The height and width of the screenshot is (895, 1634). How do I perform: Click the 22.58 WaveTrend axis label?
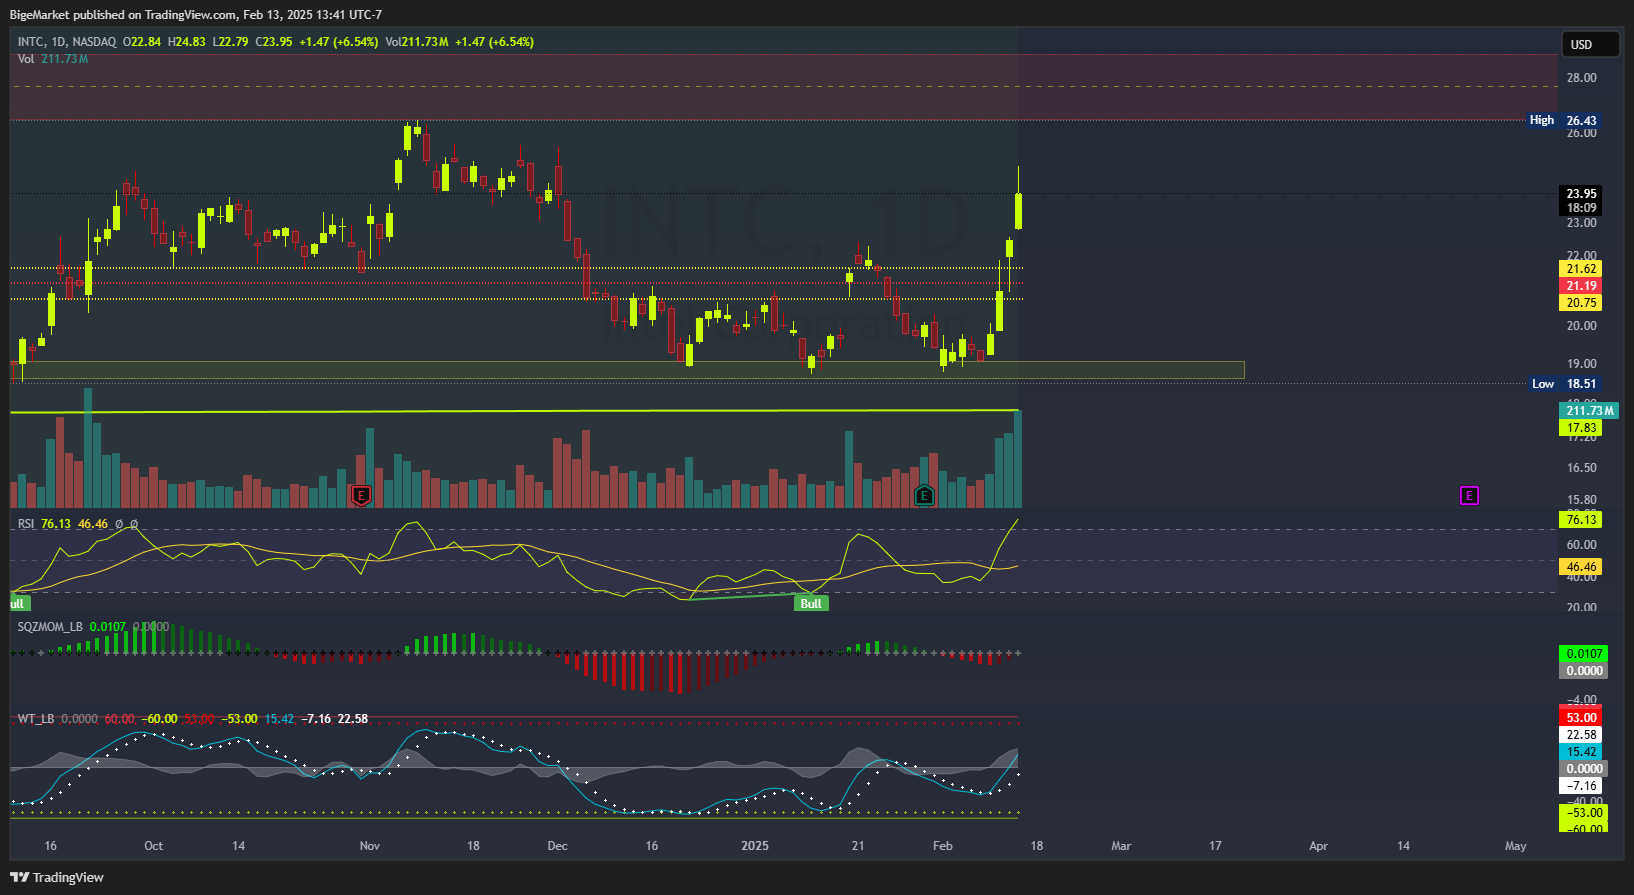coord(1581,735)
